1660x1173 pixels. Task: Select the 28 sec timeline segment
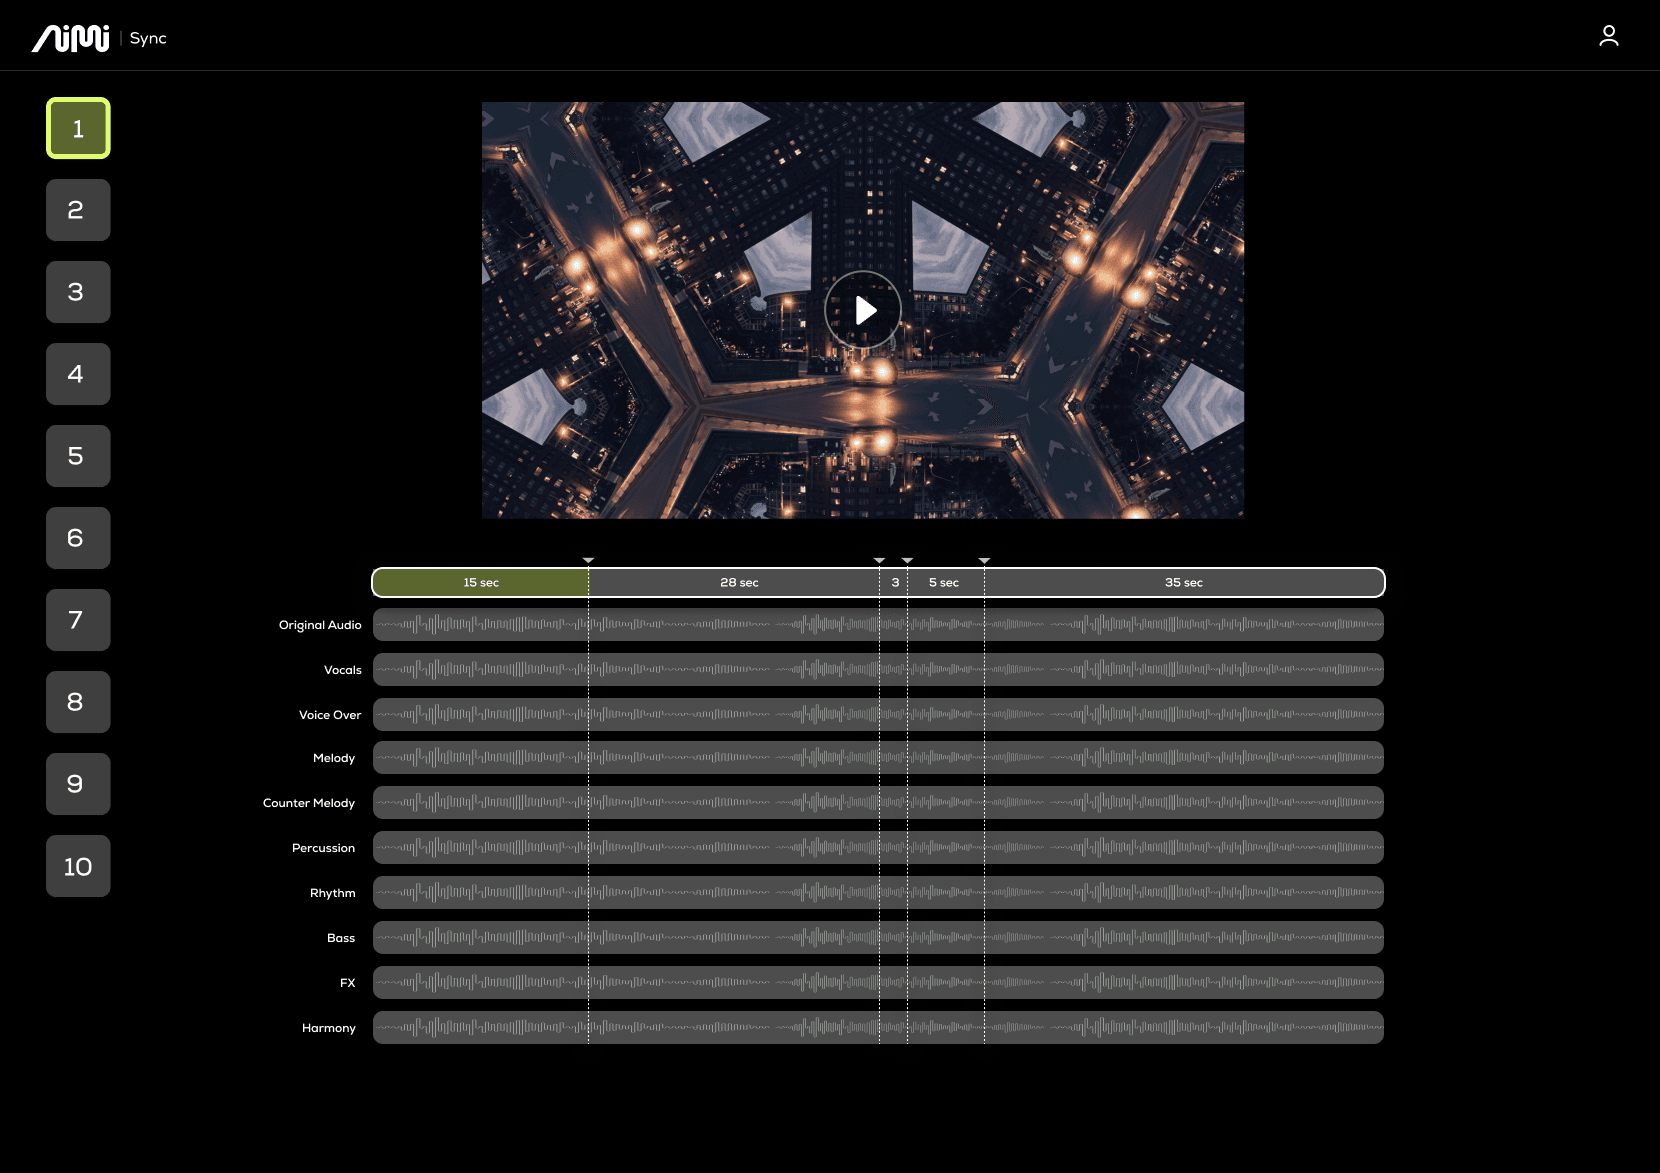734,582
